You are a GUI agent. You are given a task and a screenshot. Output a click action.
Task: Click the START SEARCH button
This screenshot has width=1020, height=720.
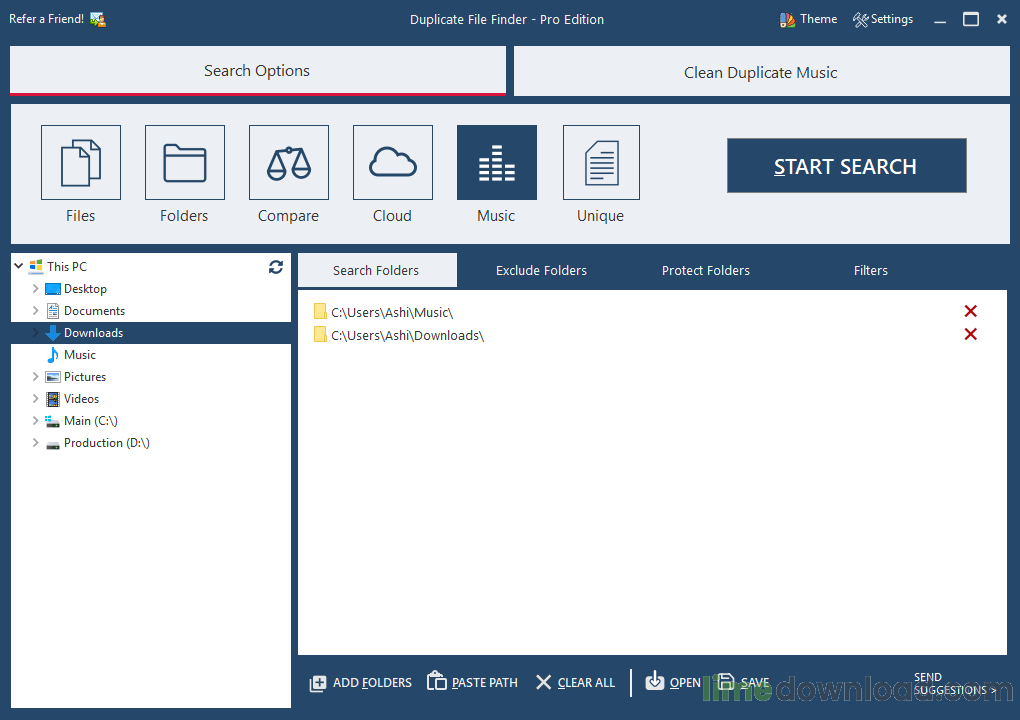coord(846,166)
